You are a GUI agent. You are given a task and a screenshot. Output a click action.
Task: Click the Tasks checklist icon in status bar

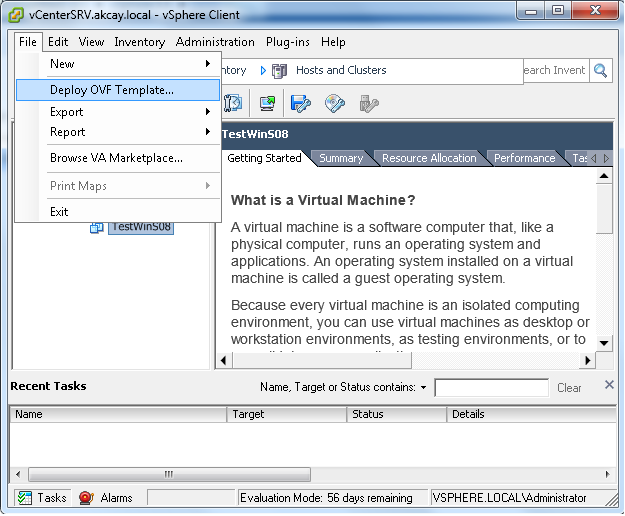point(25,498)
